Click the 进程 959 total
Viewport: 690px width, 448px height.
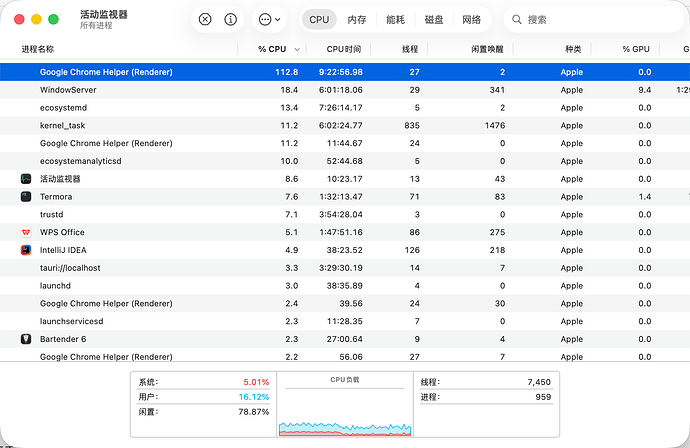[486, 397]
